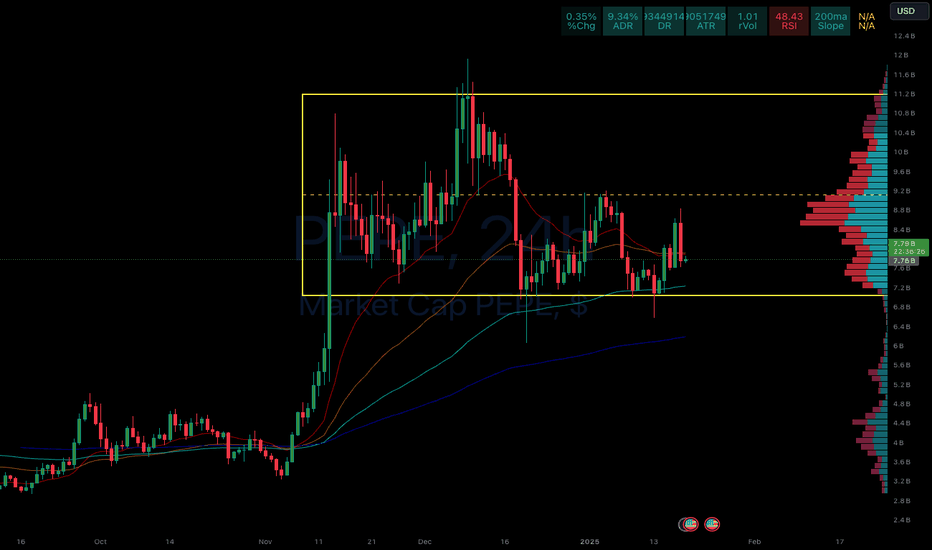Click the 0.35% %Chg indicator cell
The height and width of the screenshot is (550, 932).
pos(581,21)
